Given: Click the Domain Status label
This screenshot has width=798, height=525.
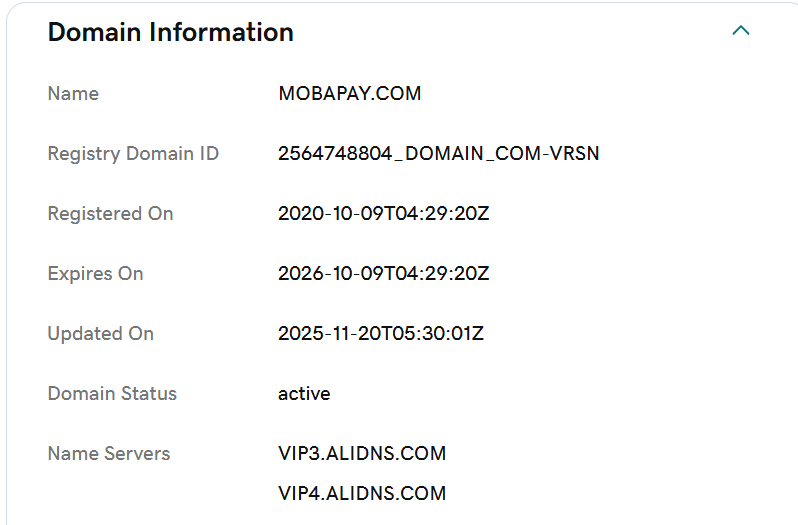Looking at the screenshot, I should [x=112, y=394].
